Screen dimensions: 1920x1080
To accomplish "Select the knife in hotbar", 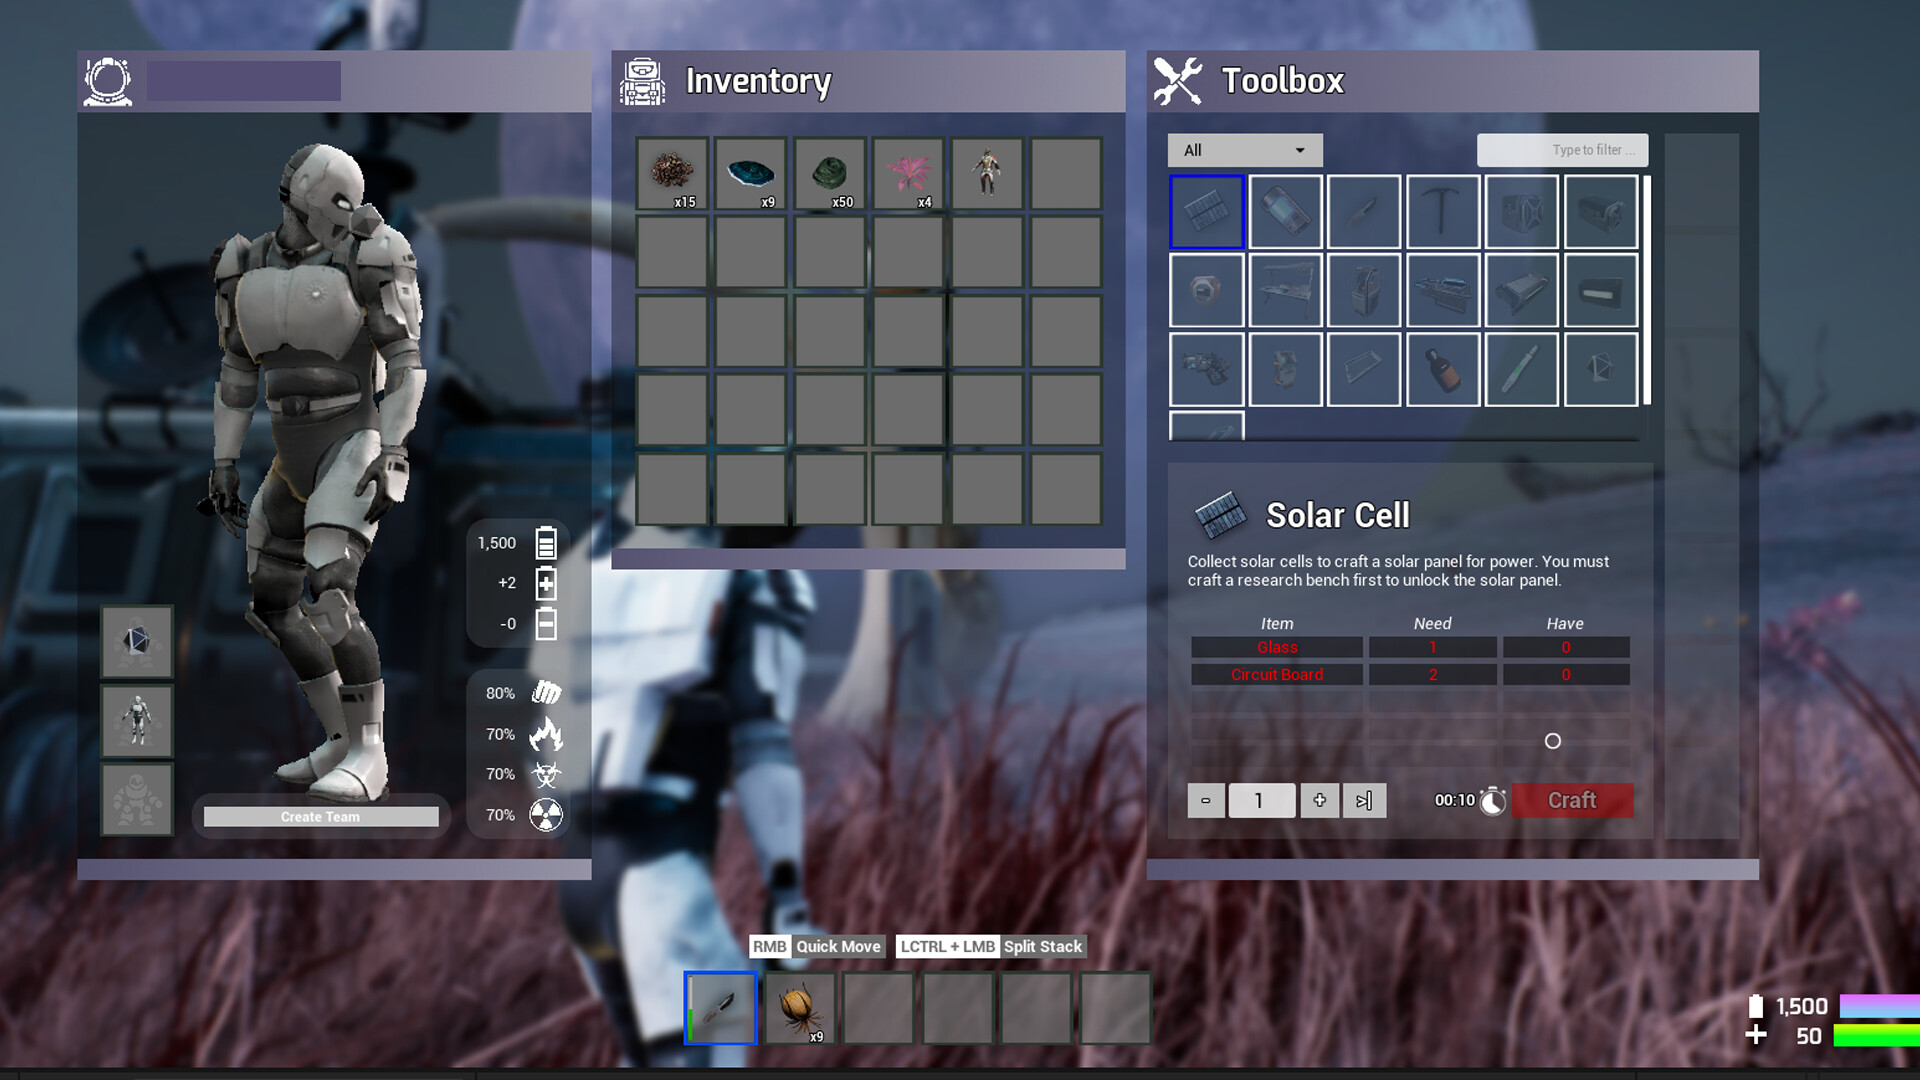I will 720,1008.
